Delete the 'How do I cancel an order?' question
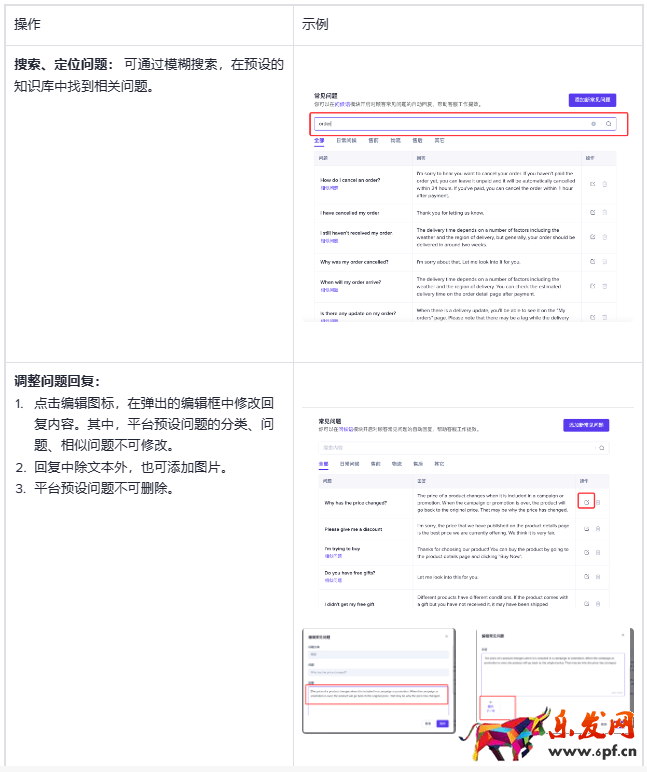The height and width of the screenshot is (772, 647). point(605,184)
